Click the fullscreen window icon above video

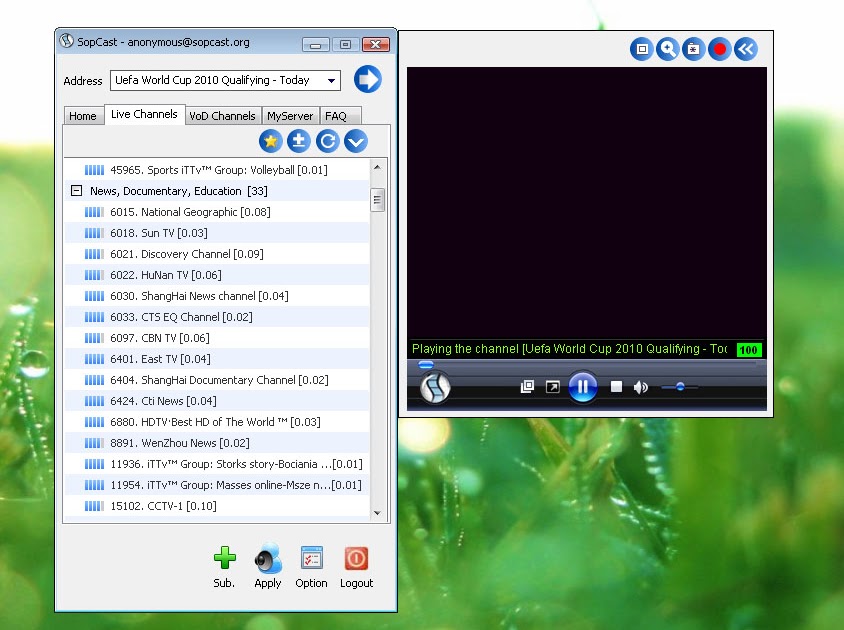(x=642, y=49)
